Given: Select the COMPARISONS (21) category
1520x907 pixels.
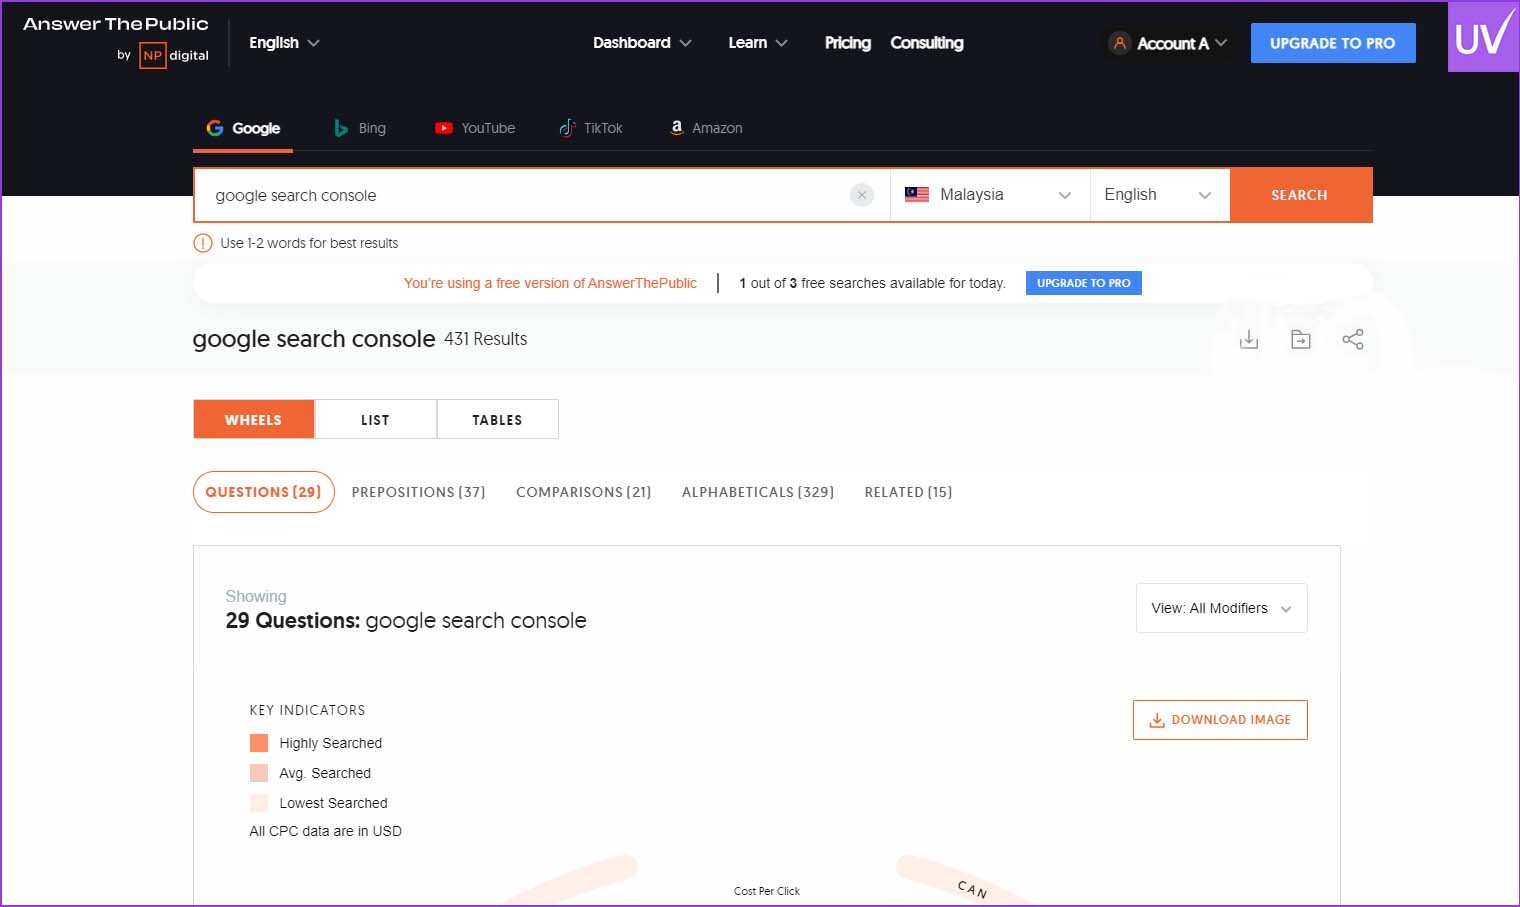Looking at the screenshot, I should click(584, 492).
